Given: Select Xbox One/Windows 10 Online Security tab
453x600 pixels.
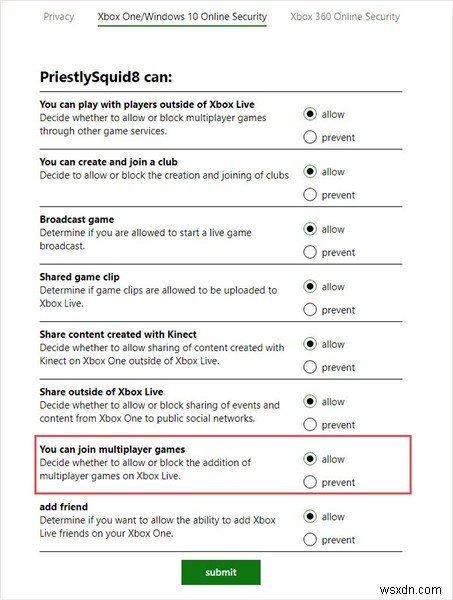Looking at the screenshot, I should pos(182,16).
